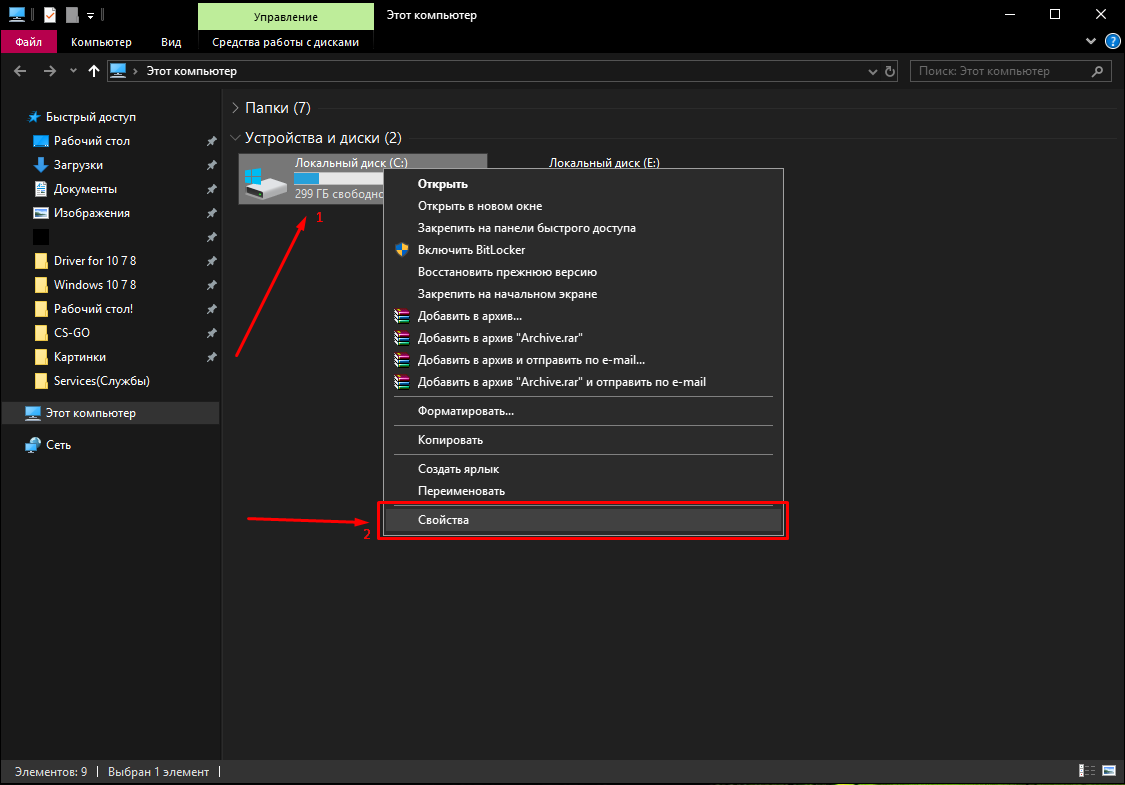Choose Свойства in the context menu
1125x785 pixels.
[x=583, y=520]
